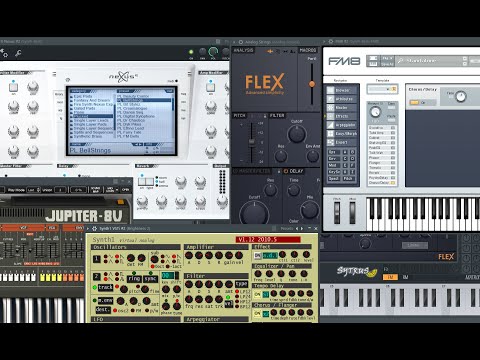Click the FLEX Pan slider handle

[x=312, y=84]
